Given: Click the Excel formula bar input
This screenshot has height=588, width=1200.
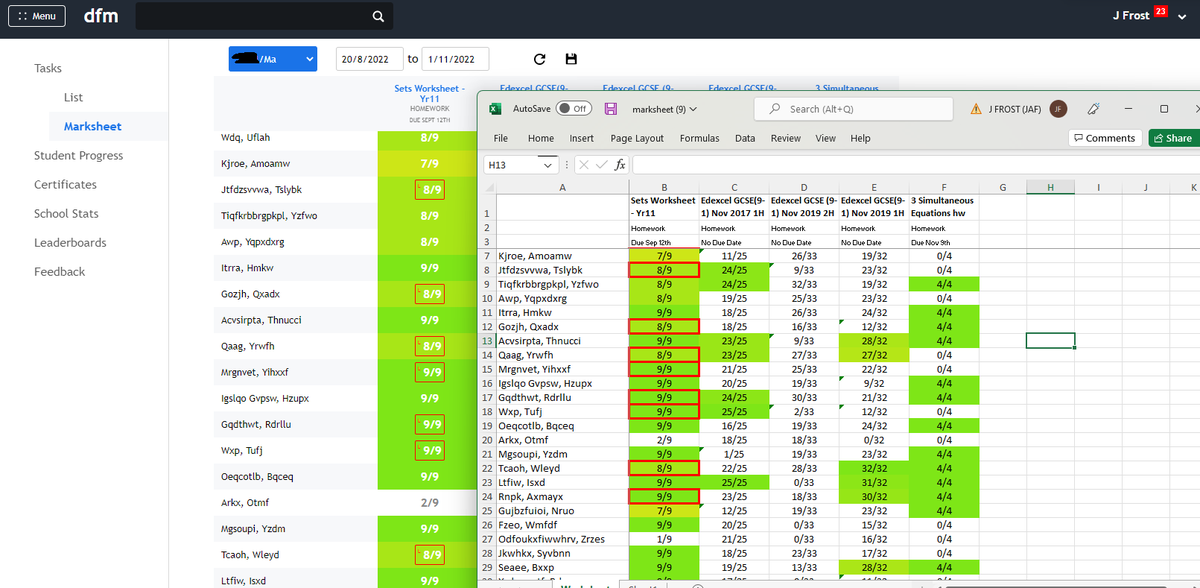Looking at the screenshot, I should click(x=915, y=165).
